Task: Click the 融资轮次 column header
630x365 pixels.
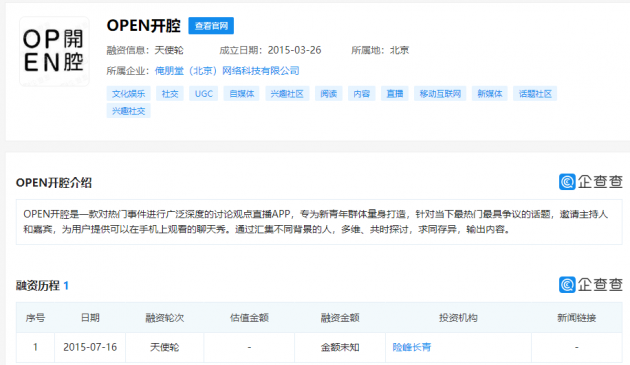Action: (165, 318)
